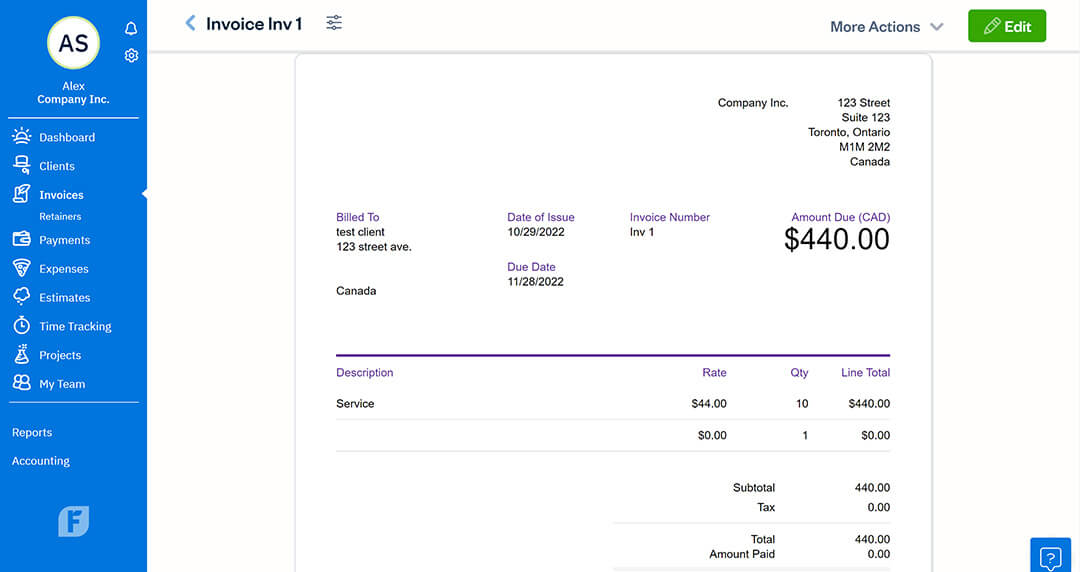Open My Team section
The width and height of the screenshot is (1080, 572).
point(62,385)
